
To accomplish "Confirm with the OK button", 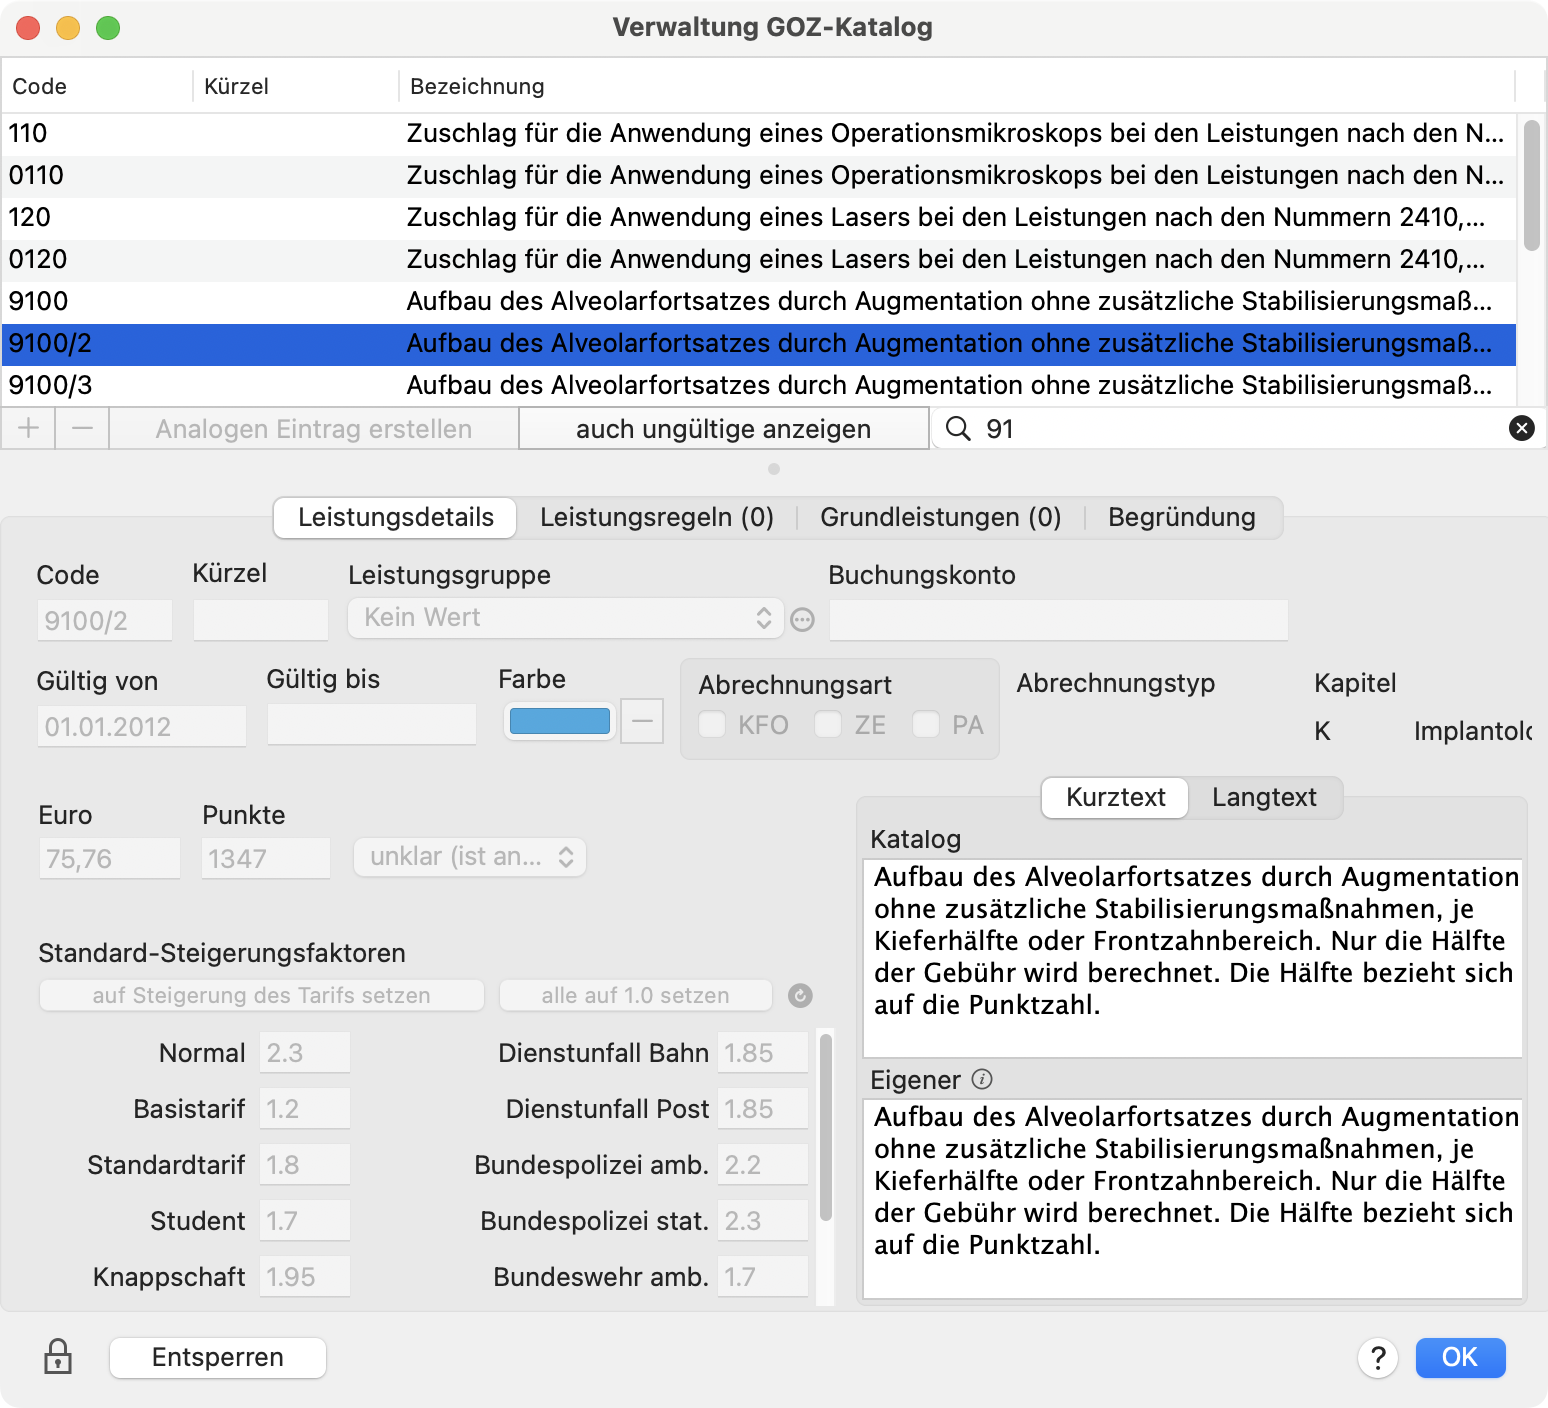I will tap(1460, 1358).
